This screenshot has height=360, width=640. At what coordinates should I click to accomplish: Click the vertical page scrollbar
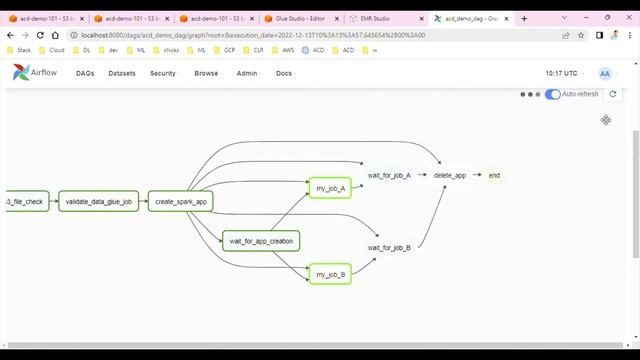coord(636,194)
